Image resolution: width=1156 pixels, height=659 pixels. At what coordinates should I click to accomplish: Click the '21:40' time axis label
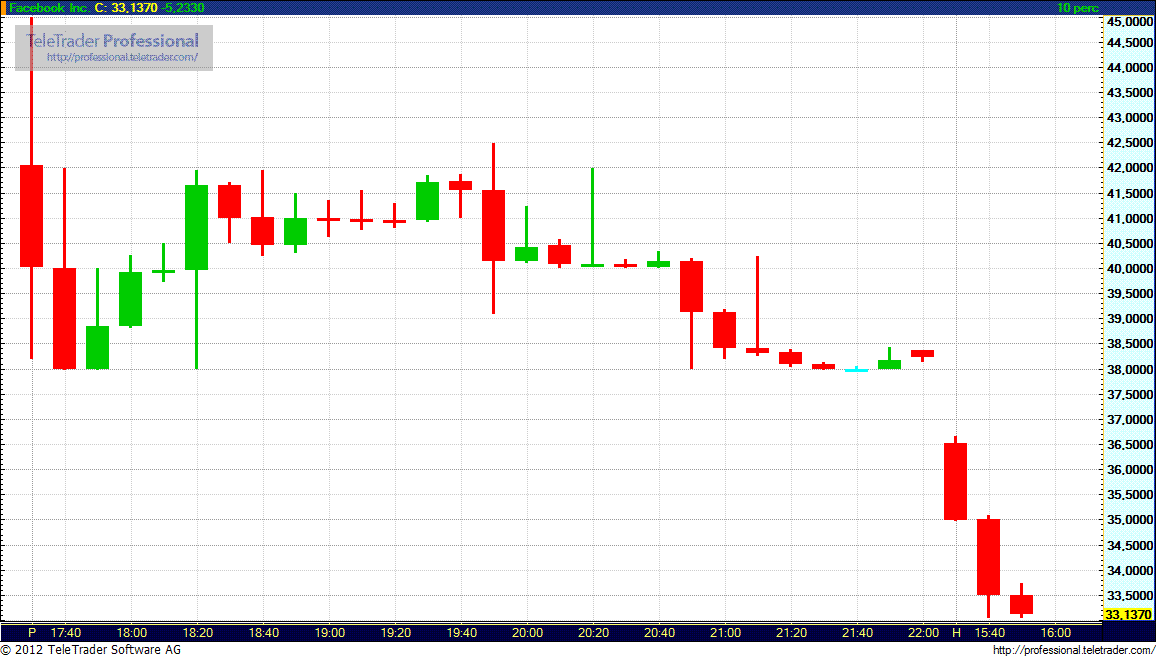pos(857,632)
